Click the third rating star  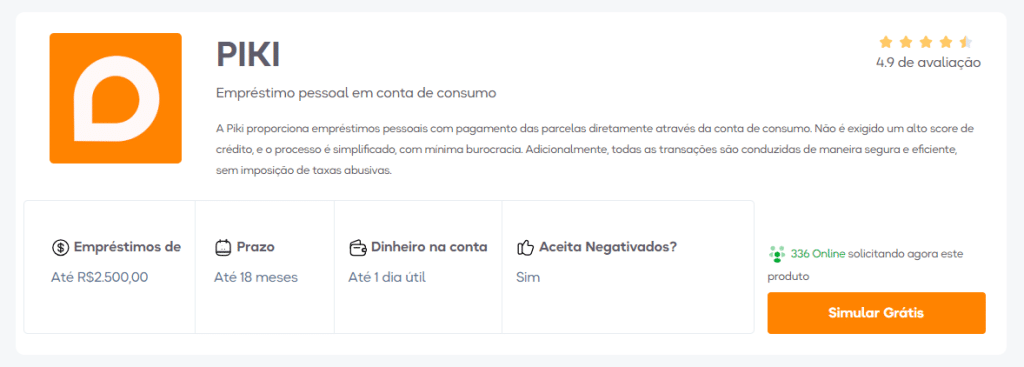[925, 42]
